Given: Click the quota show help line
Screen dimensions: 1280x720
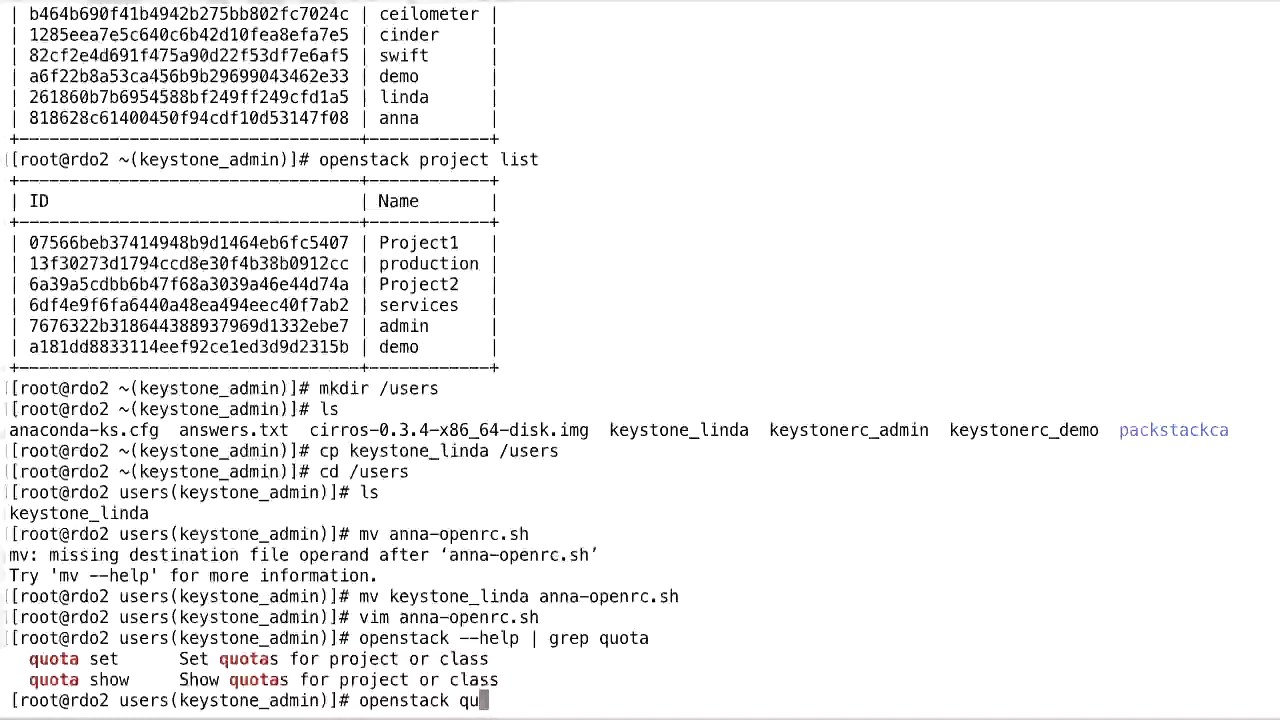Looking at the screenshot, I should coord(263,680).
